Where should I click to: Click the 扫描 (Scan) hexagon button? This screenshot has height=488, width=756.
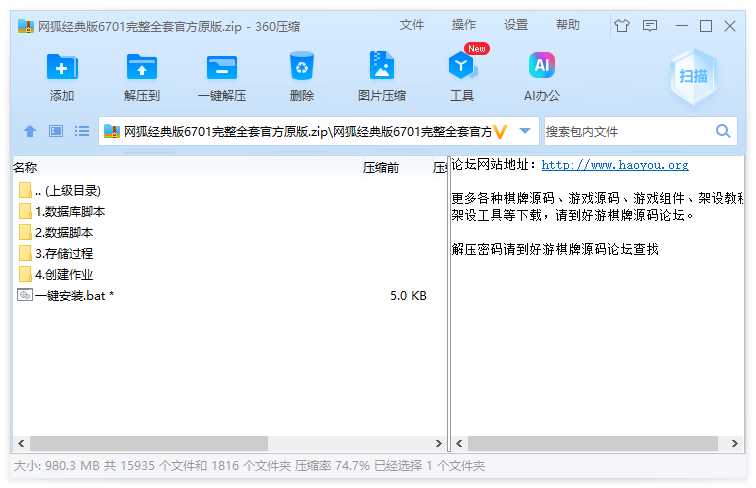693,76
